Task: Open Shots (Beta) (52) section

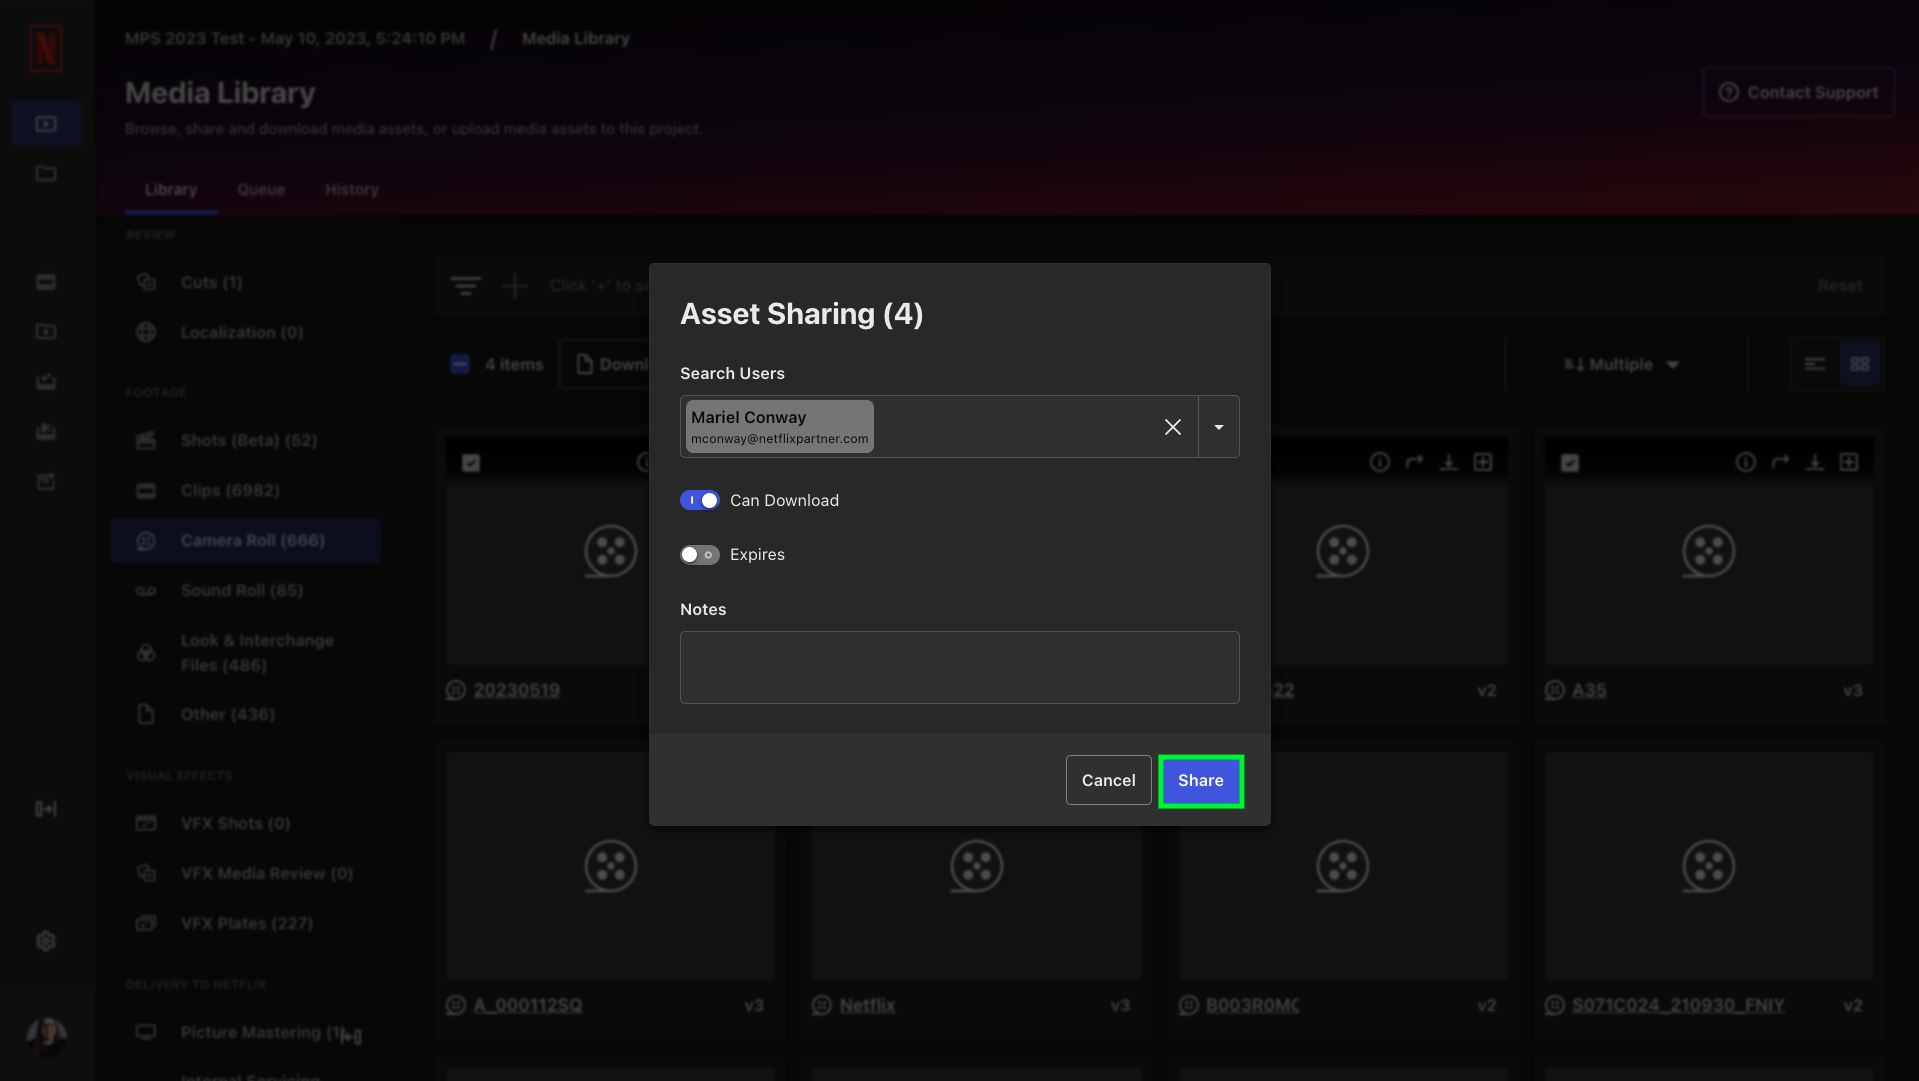Action: [x=248, y=440]
